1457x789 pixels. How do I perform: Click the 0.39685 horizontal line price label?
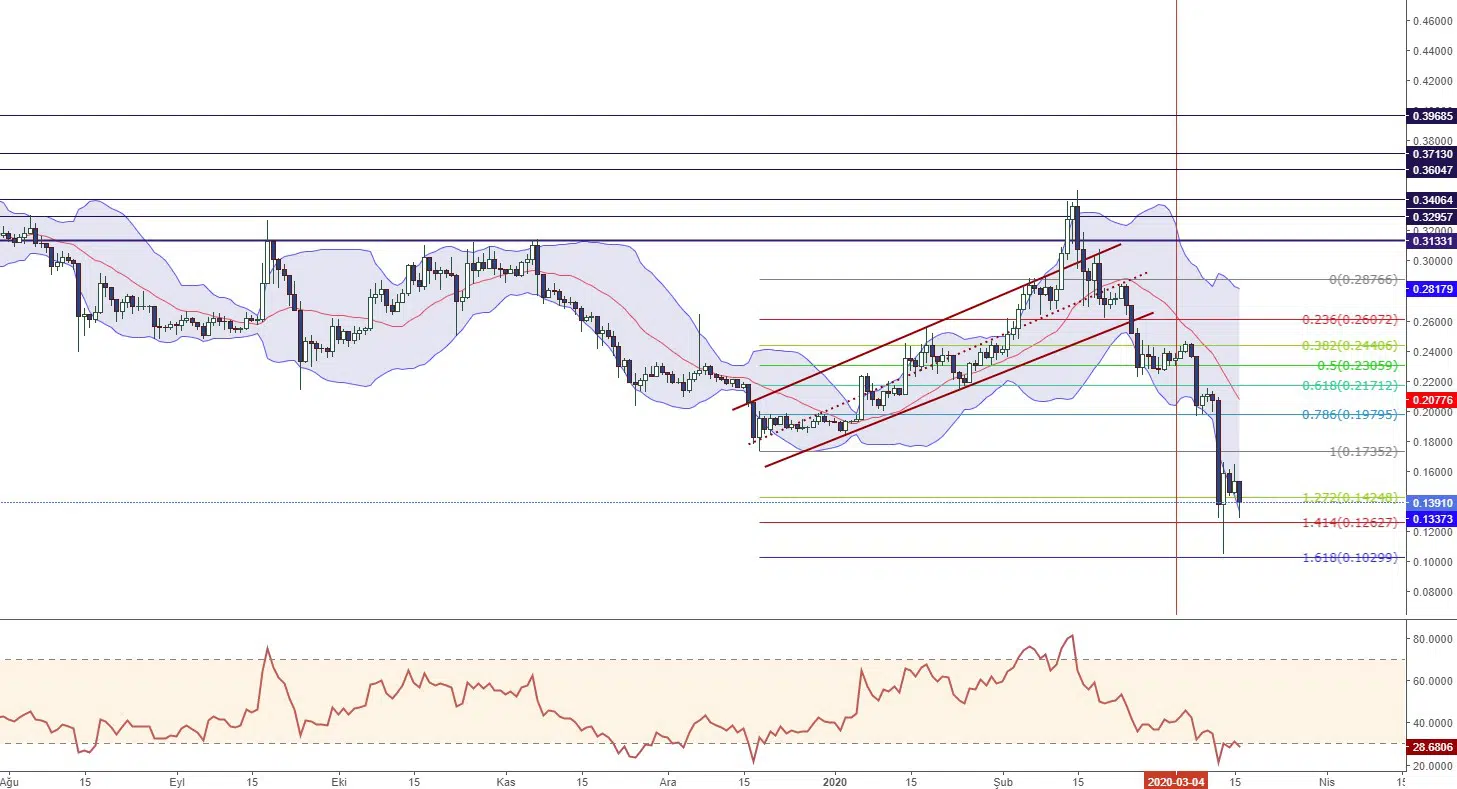click(1430, 116)
